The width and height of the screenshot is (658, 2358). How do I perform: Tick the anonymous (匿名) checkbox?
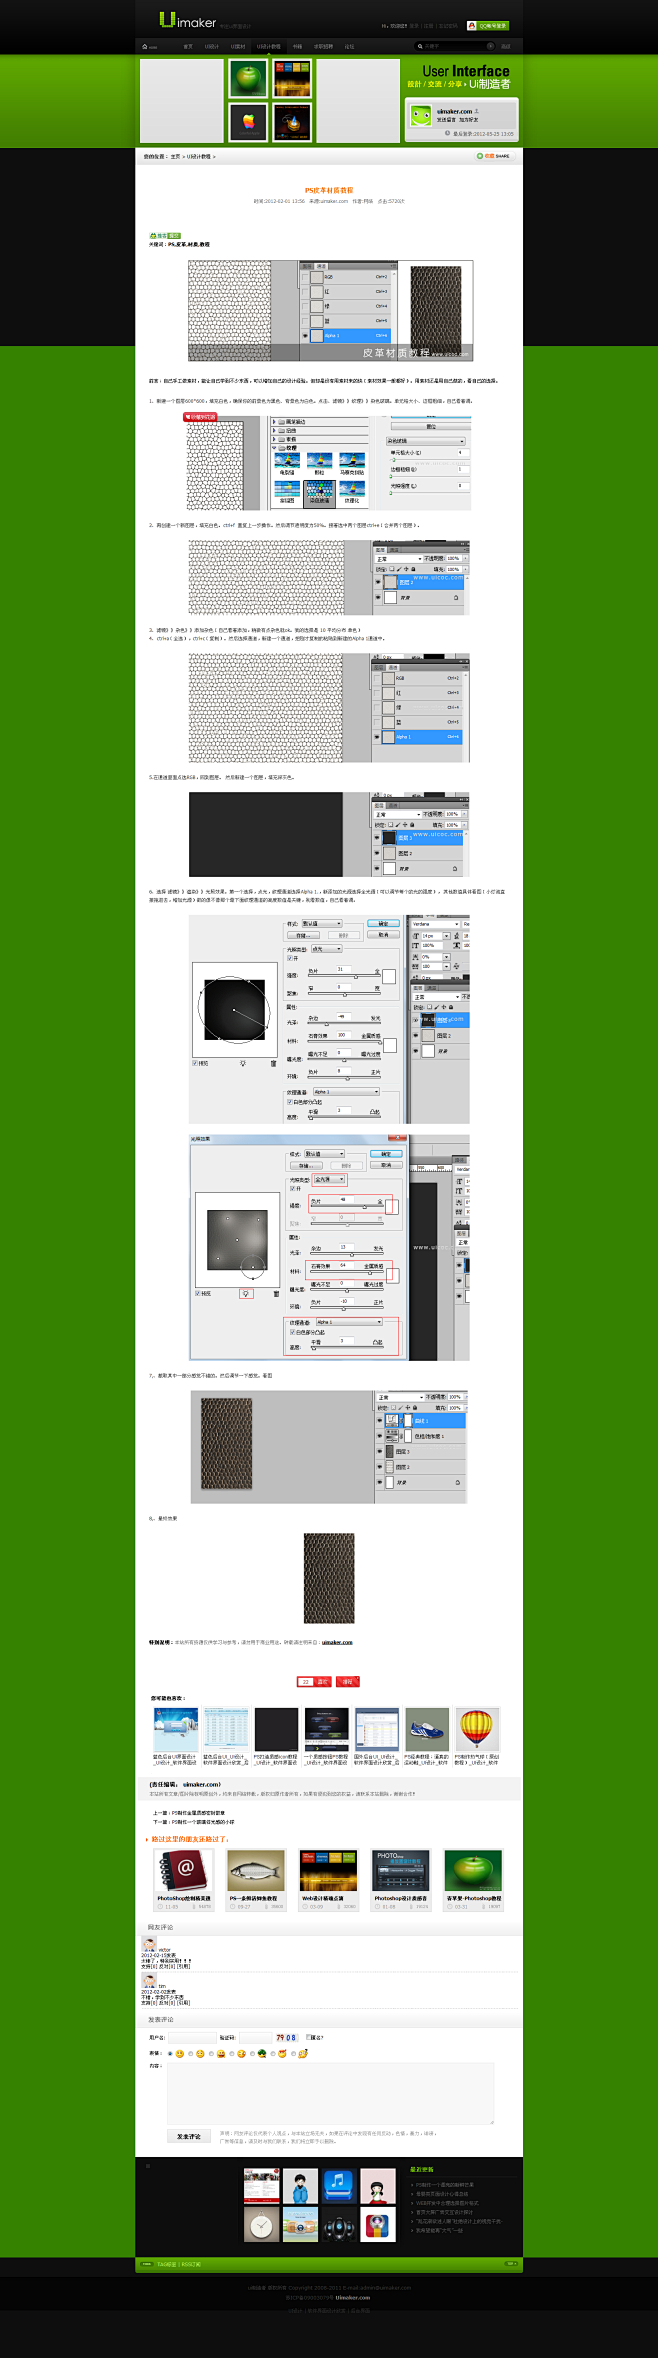[x=308, y=2037]
